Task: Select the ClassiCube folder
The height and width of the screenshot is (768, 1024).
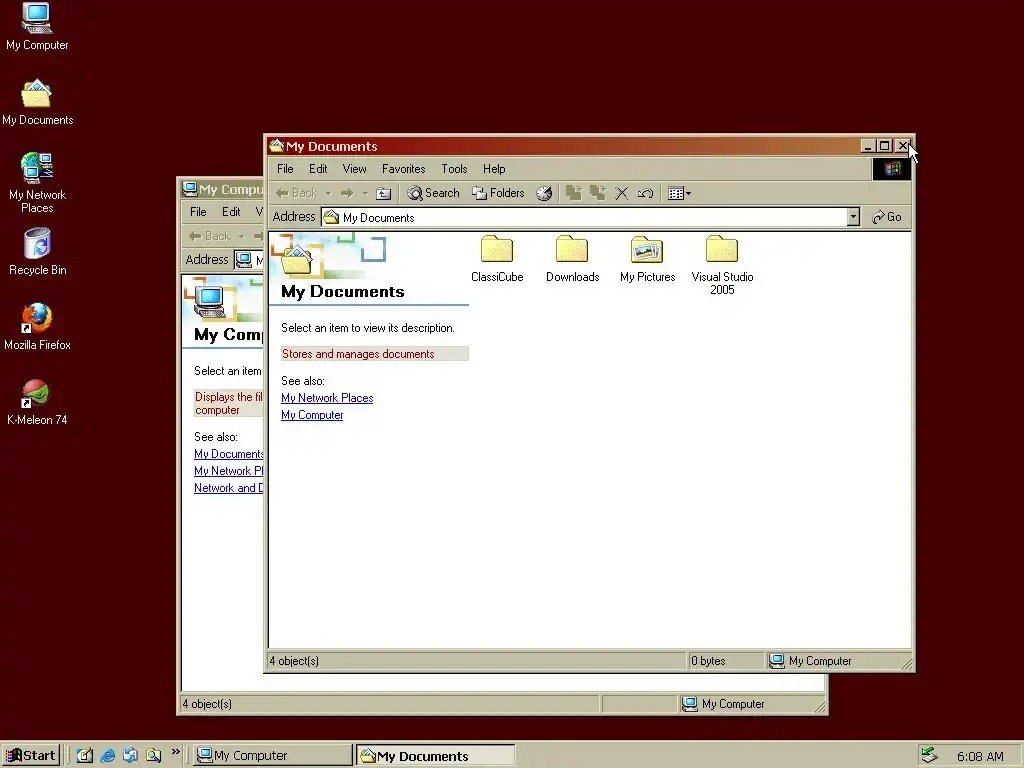Action: pos(497,259)
